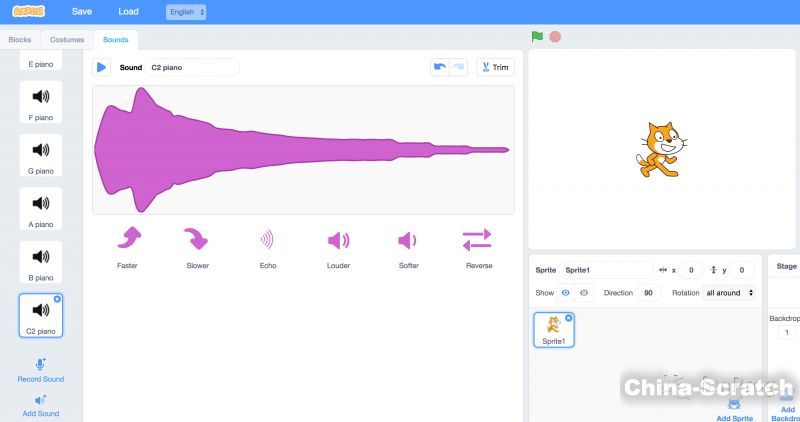Show the sprite using eye icon

566,293
